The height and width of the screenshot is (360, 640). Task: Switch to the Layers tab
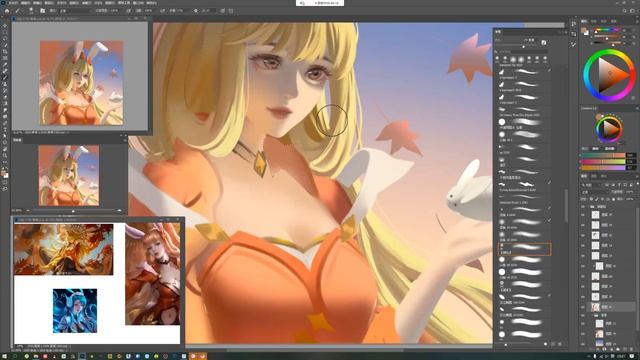584,176
